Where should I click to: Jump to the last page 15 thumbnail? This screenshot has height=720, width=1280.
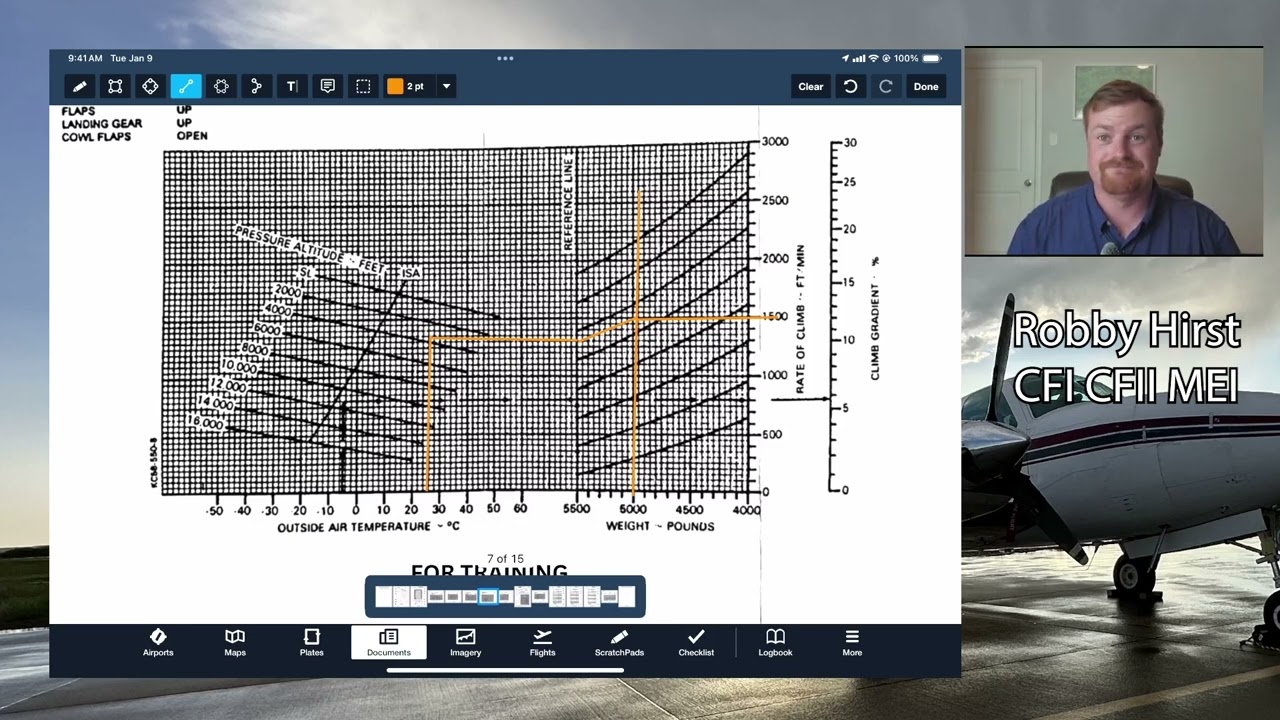(x=626, y=597)
